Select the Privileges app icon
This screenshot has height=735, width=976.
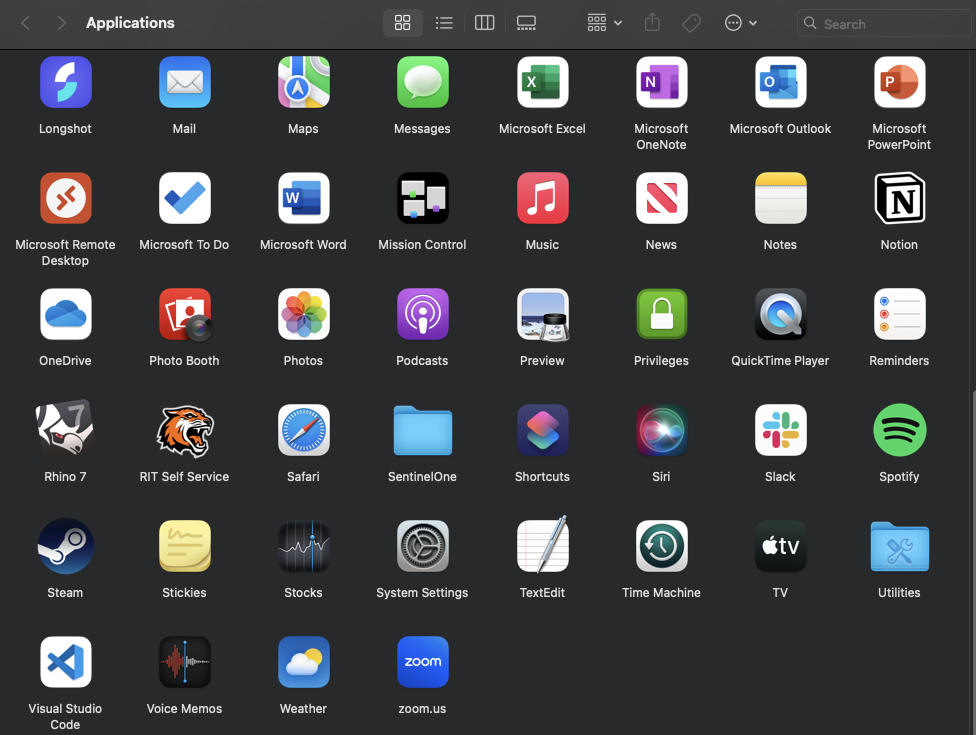tap(661, 314)
